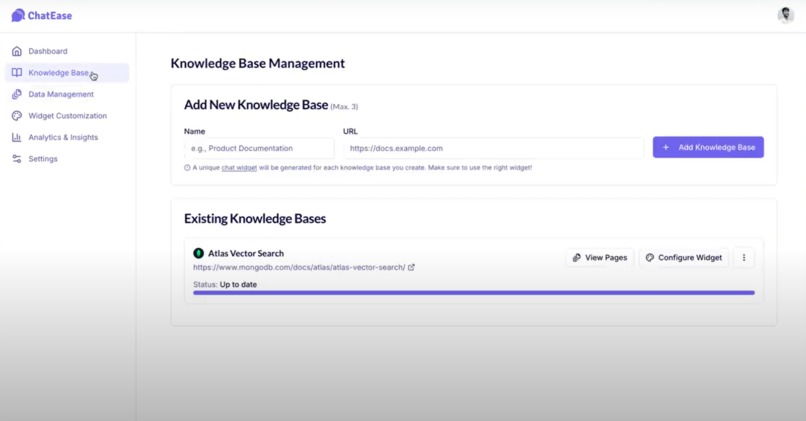Click the Status: Up to date text
Viewport: 806px width, 421px height.
(x=225, y=284)
